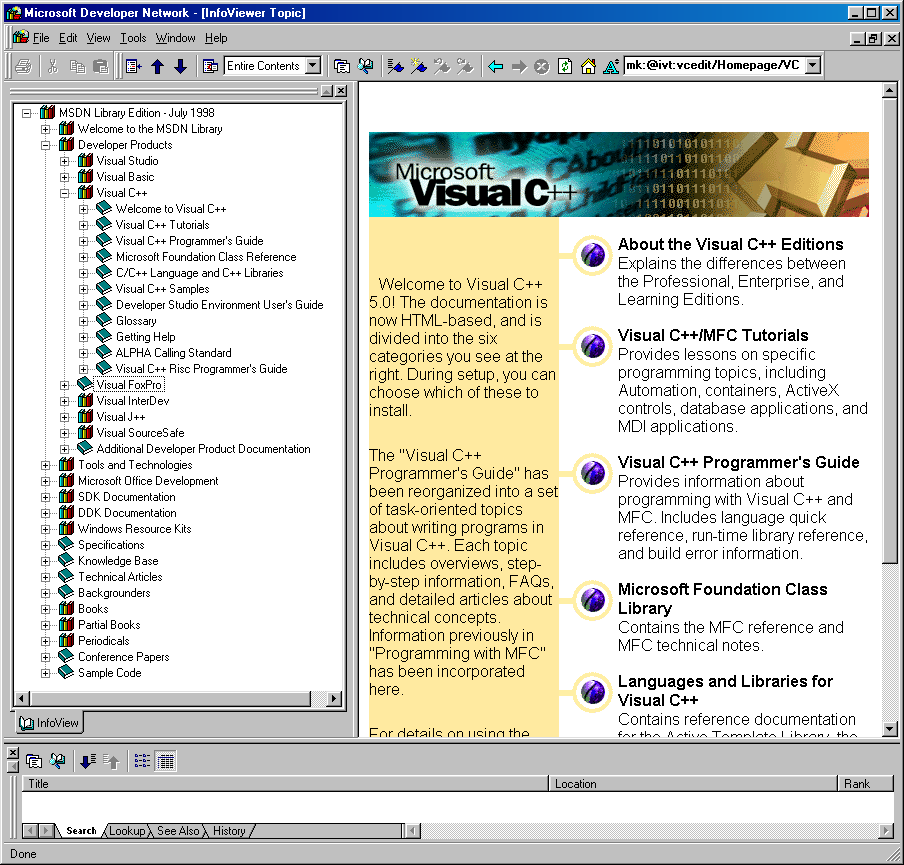
Task: Click the Print toolbar icon
Action: 24,66
